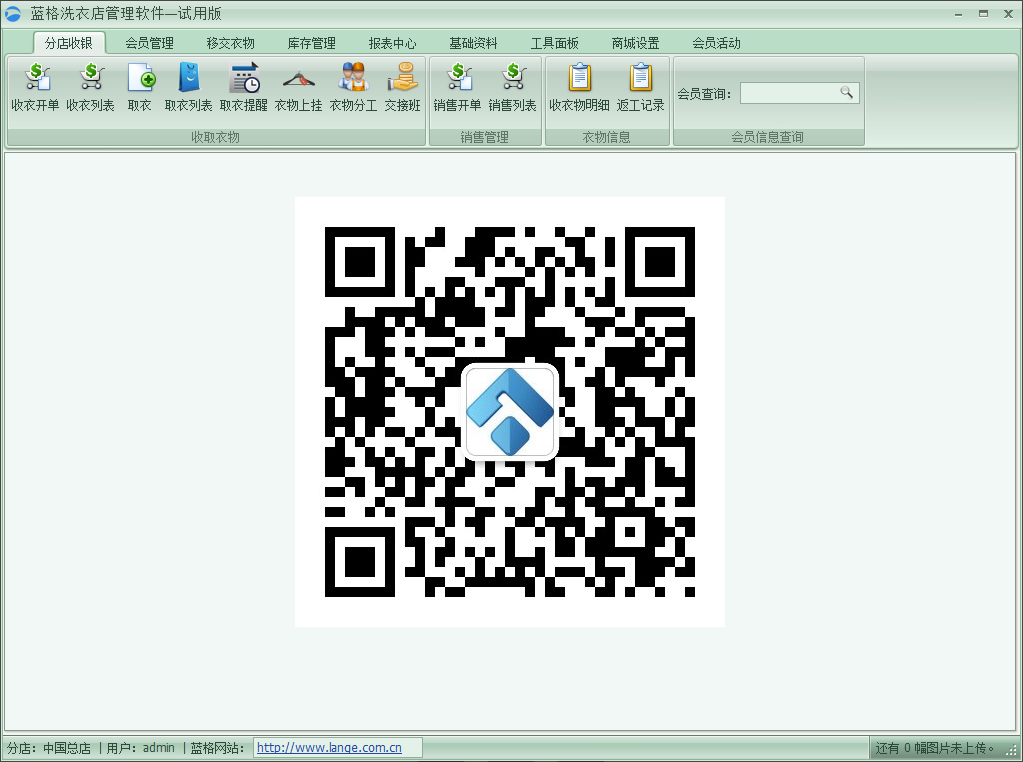Click the 分店: 中国总店 status text
Viewport: 1023px width, 762px height.
pos(49,748)
